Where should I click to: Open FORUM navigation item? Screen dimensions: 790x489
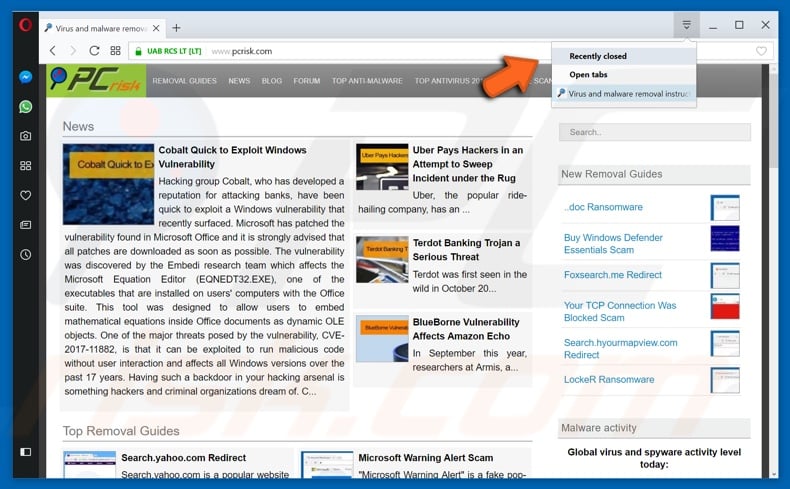tap(307, 81)
